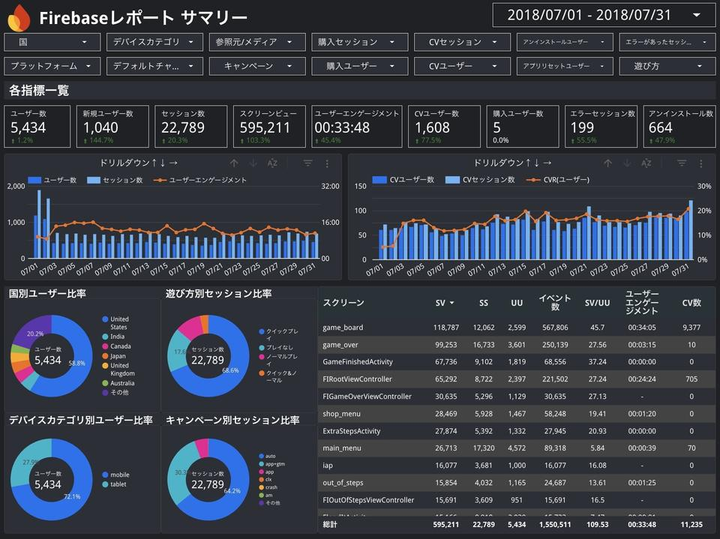
Task: Select the game_board table row
Action: coord(516,327)
